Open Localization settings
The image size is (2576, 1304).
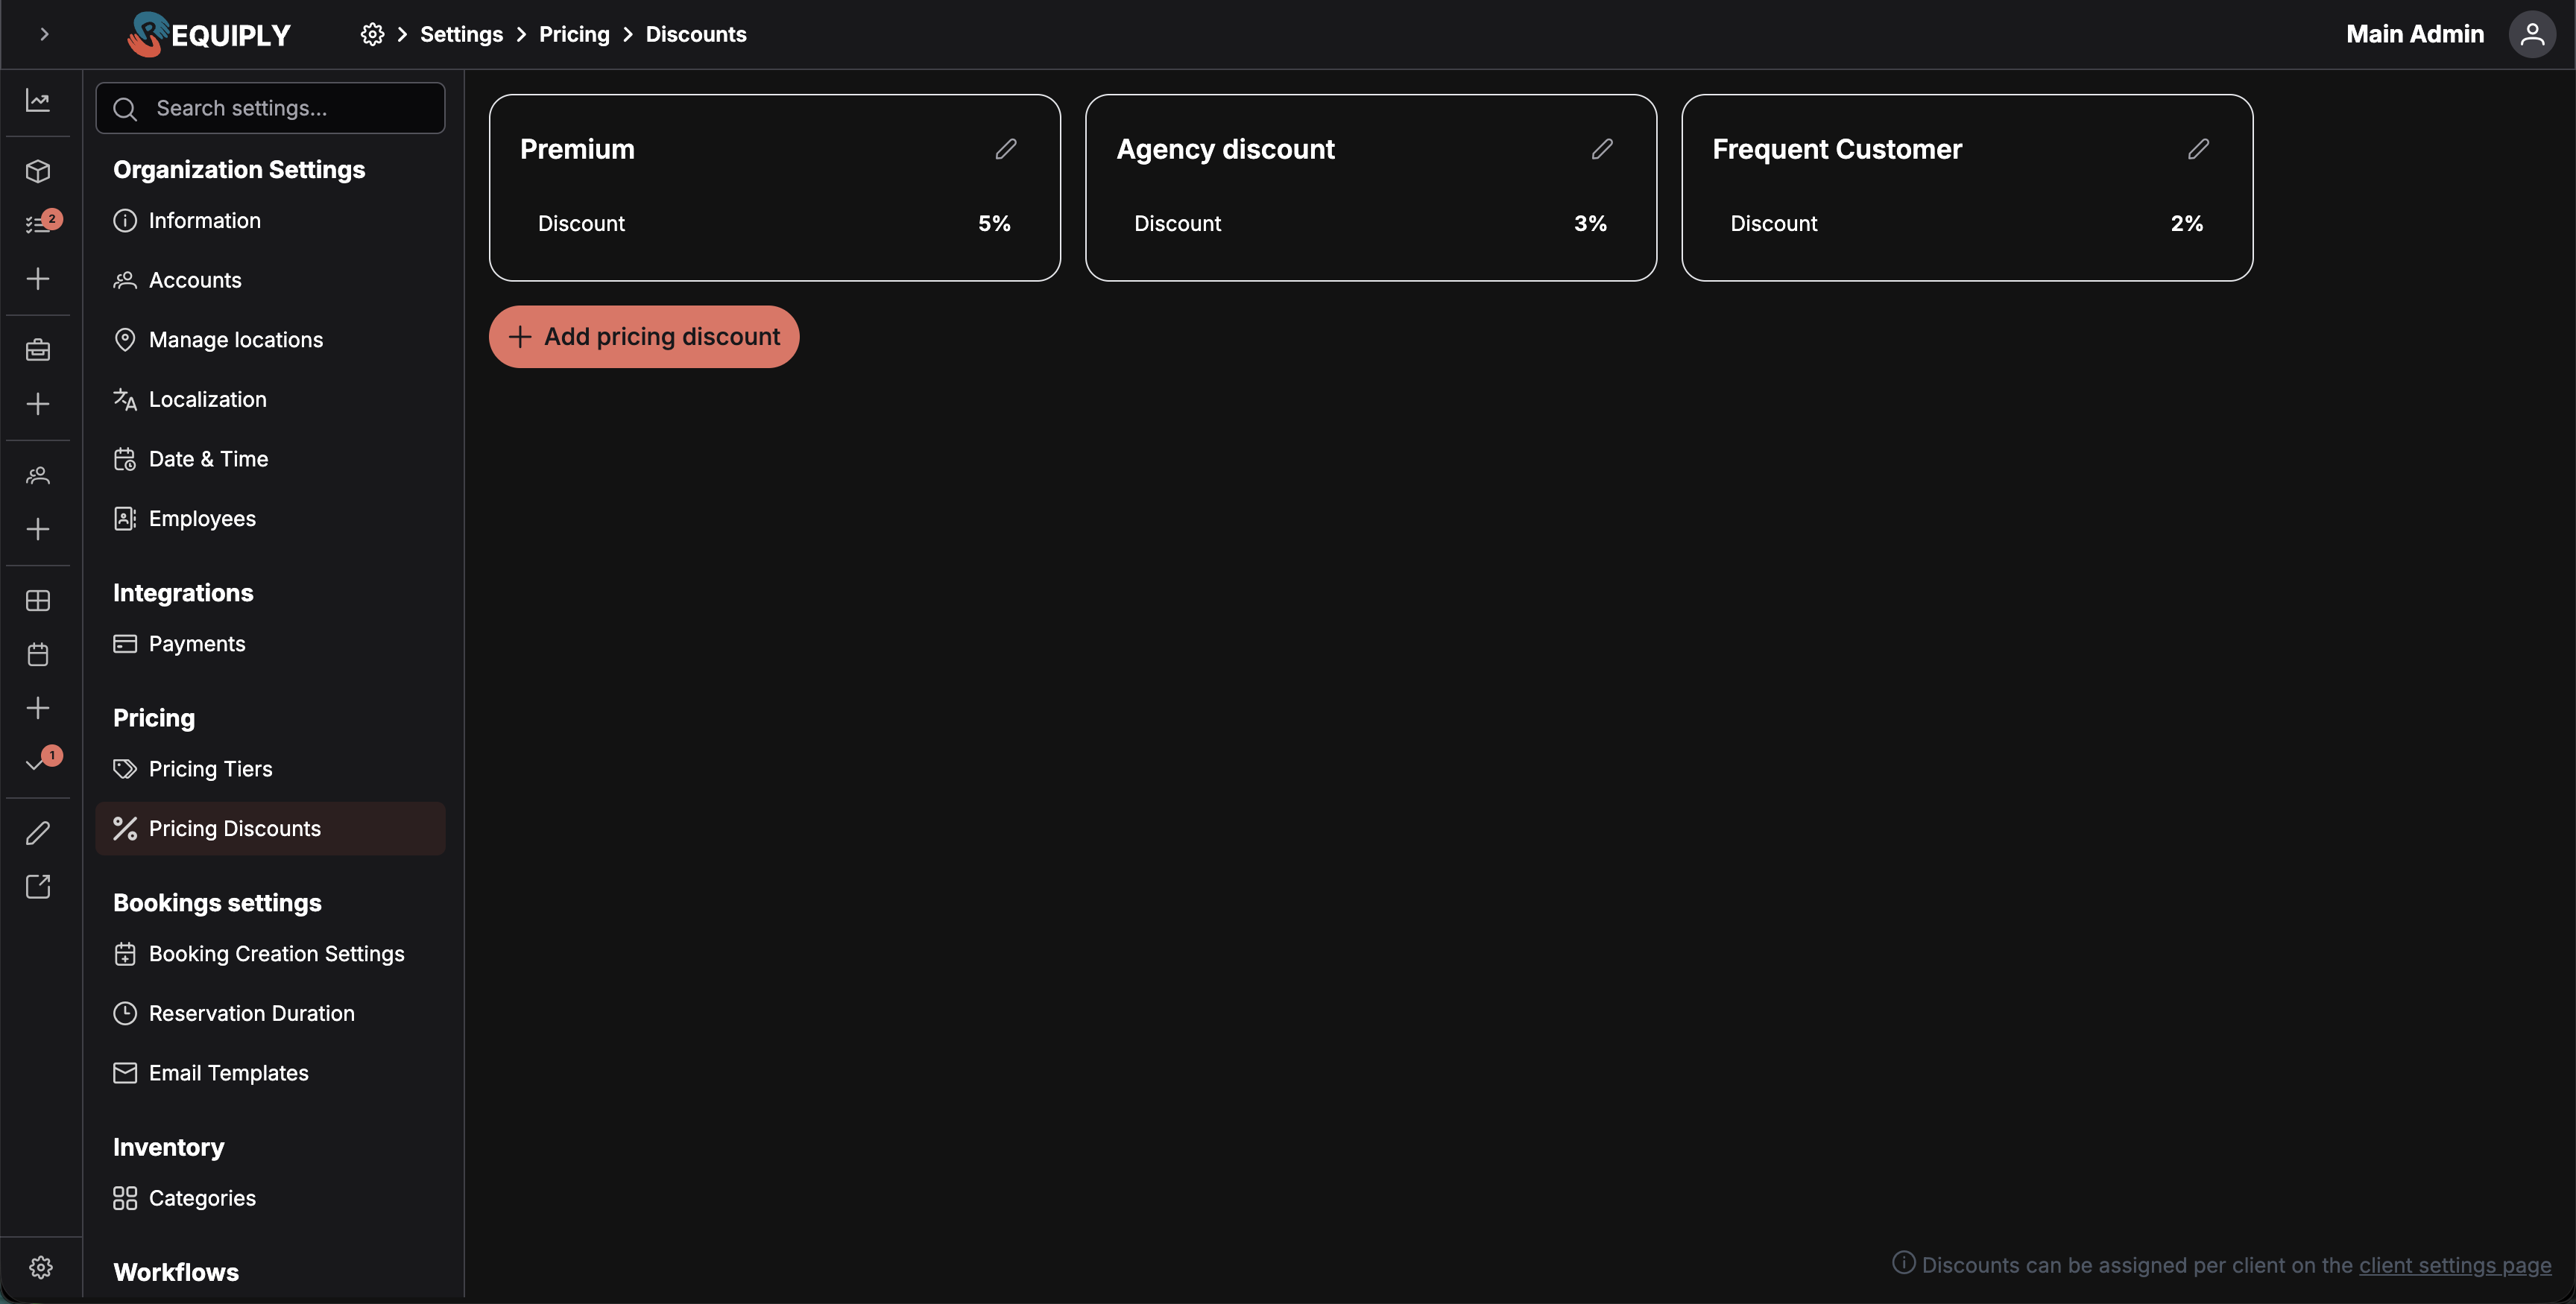click(x=270, y=400)
